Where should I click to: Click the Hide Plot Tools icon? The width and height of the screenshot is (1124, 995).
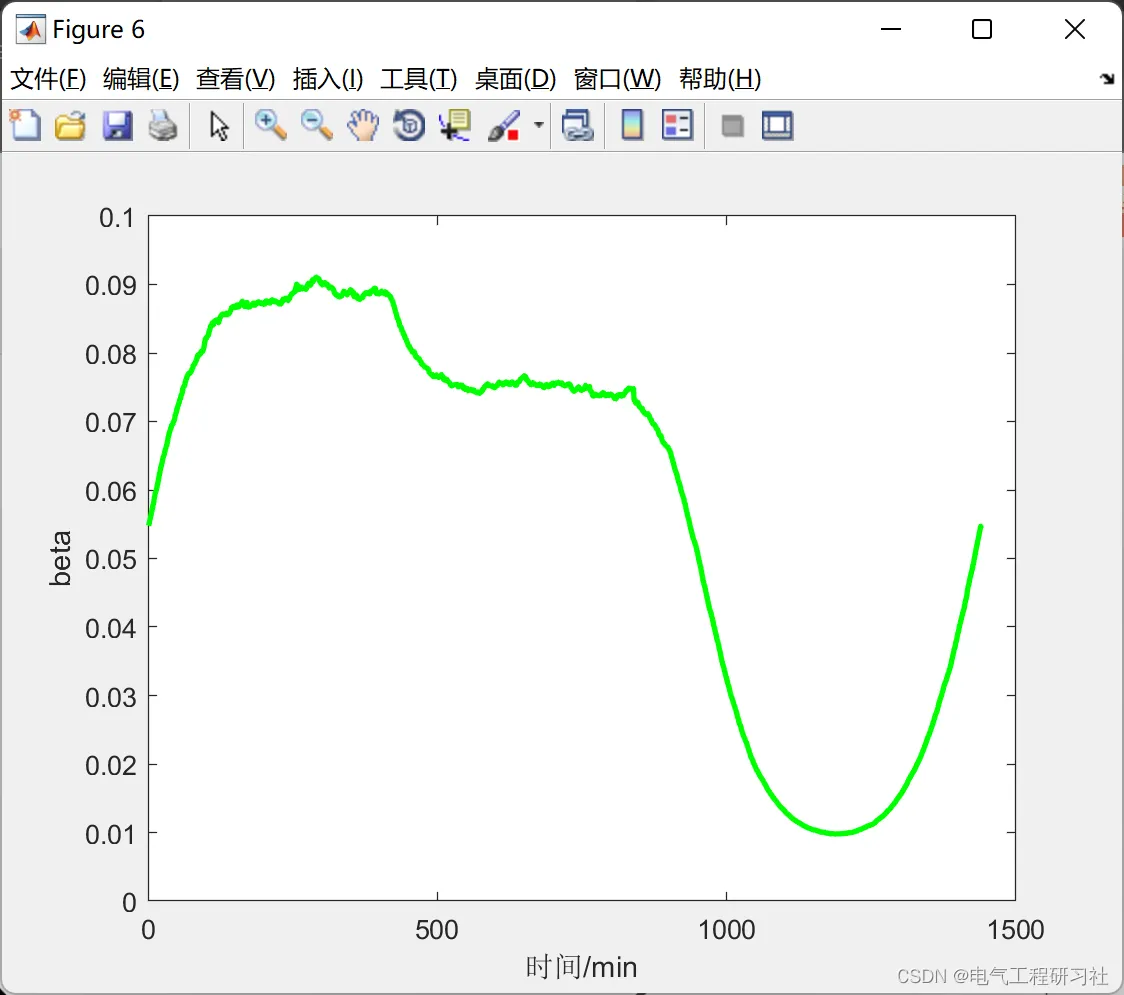732,126
